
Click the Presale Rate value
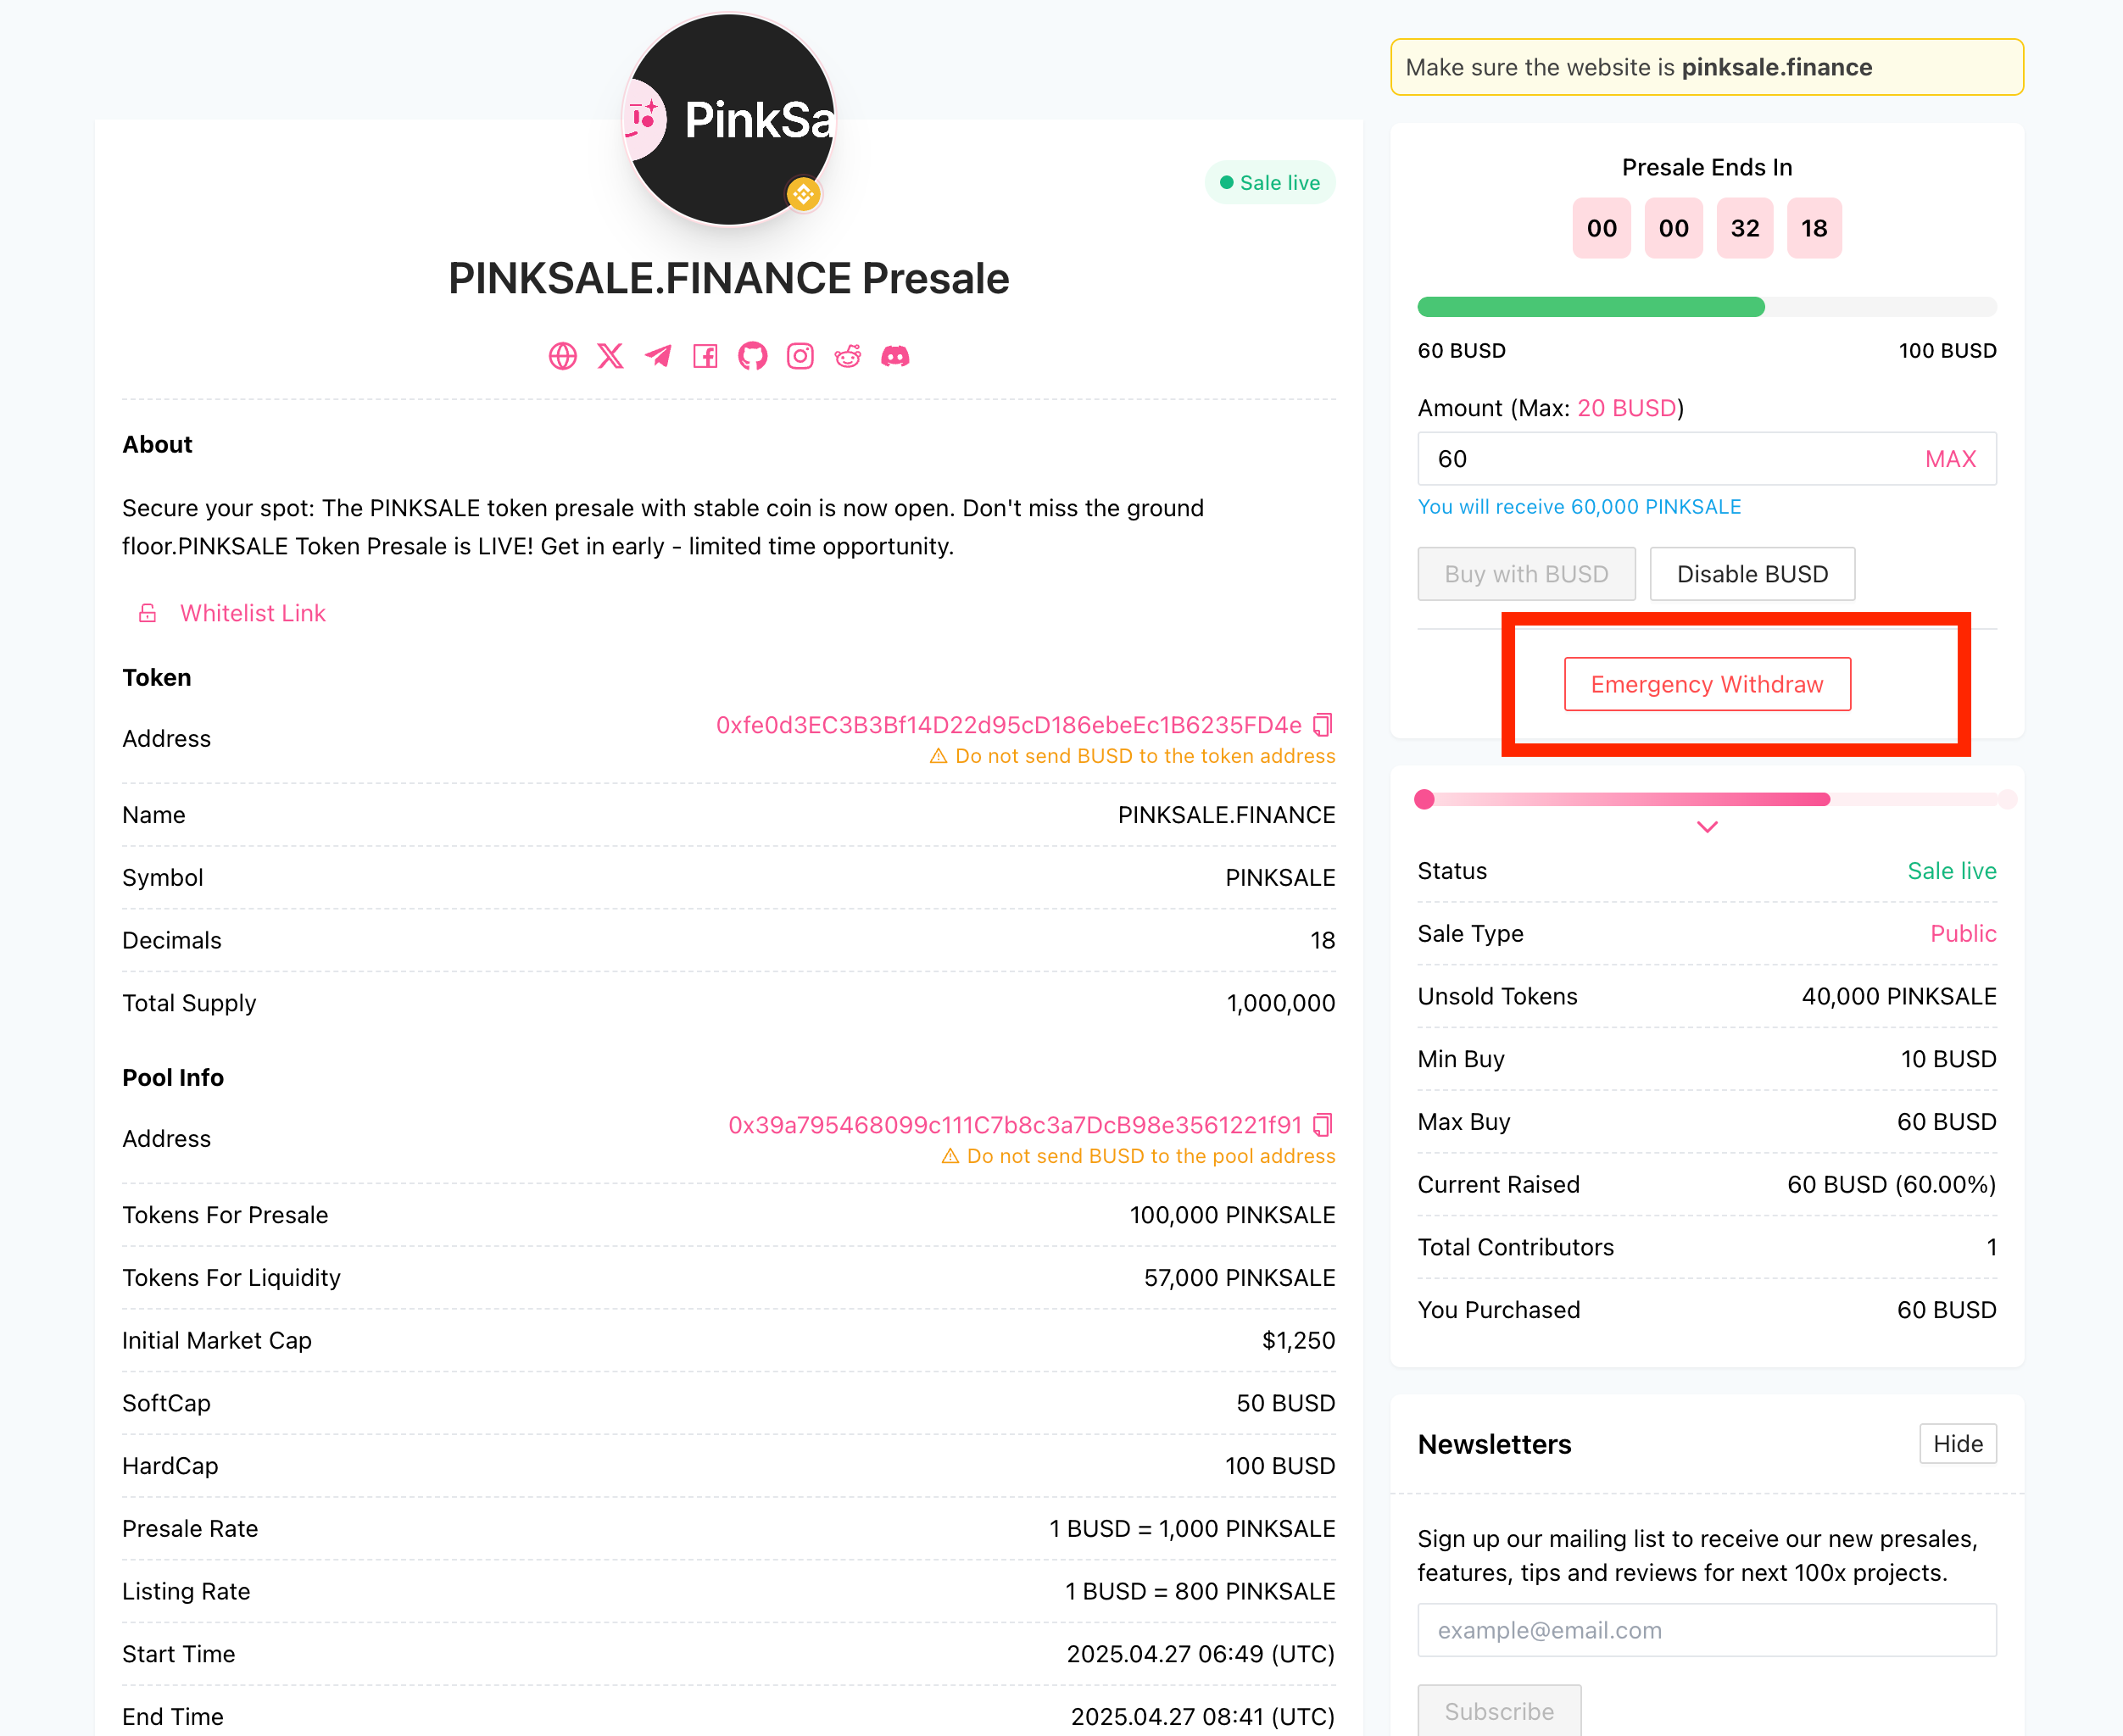tap(1192, 1528)
